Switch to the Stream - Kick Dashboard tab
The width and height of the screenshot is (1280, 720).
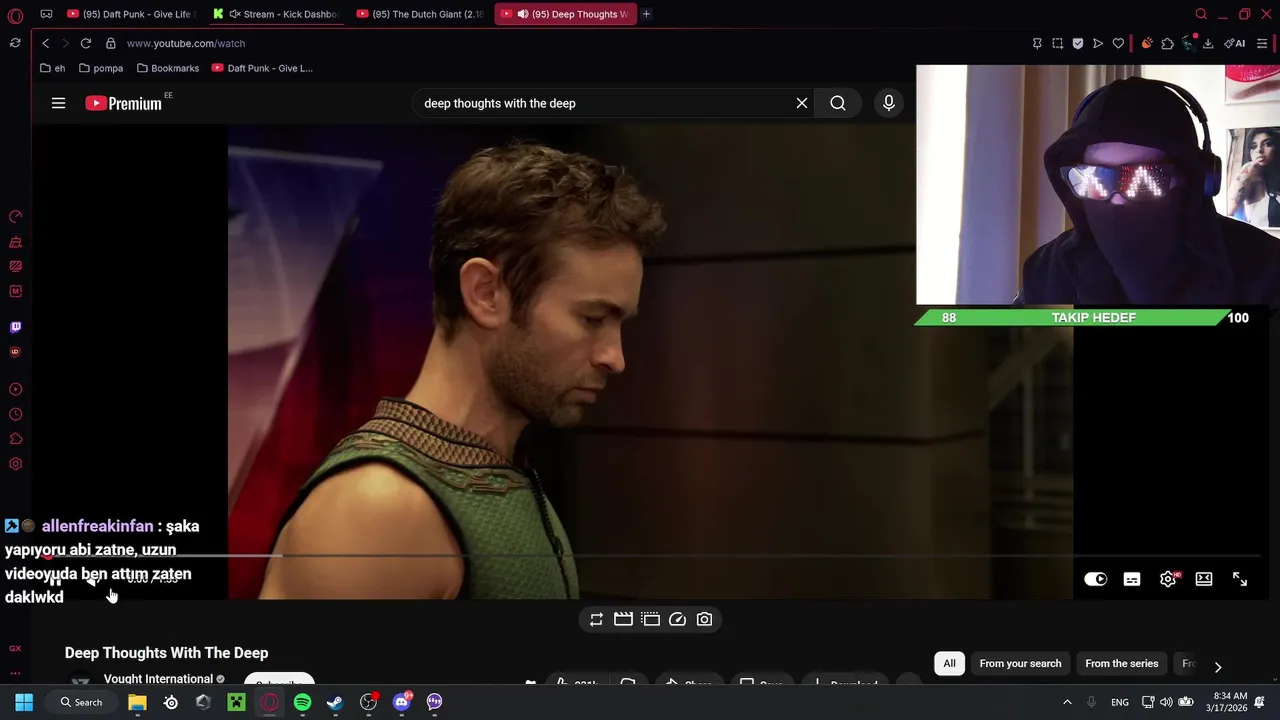point(276,14)
